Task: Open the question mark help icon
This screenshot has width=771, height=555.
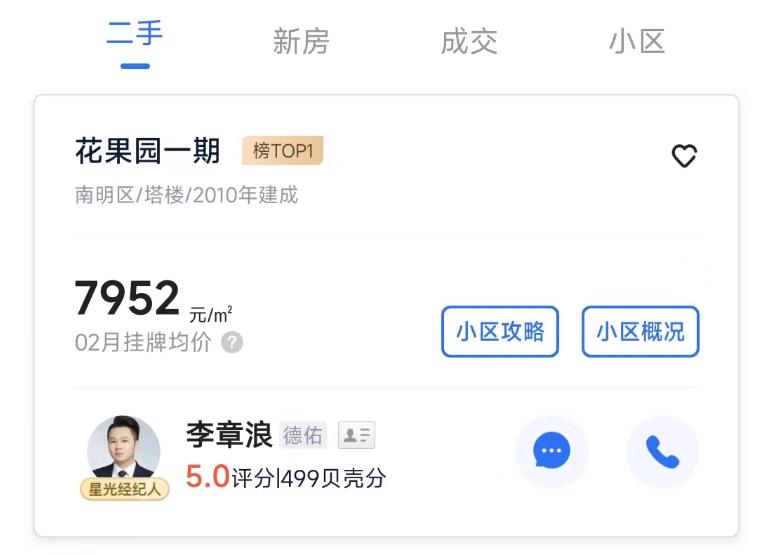Action: click(x=232, y=342)
